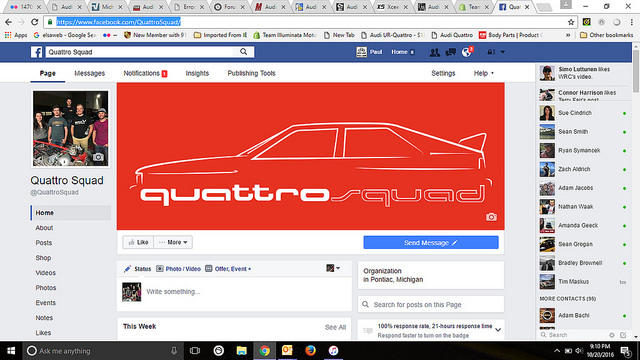Open Publishing Tools tab
The height and width of the screenshot is (360, 640).
coord(251,73)
